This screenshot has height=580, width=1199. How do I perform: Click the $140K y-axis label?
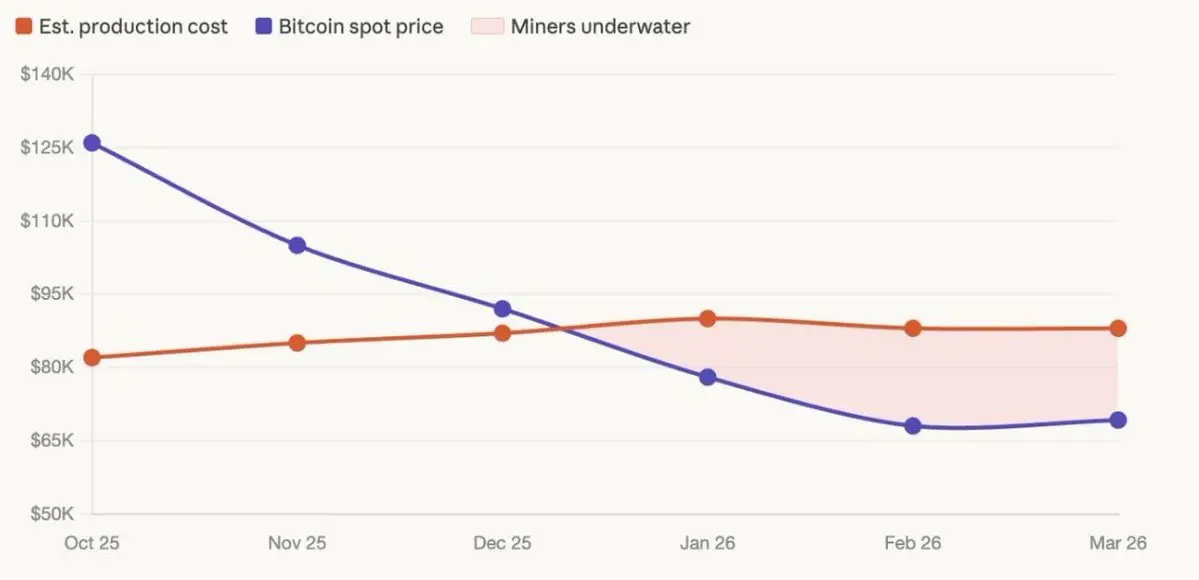click(47, 74)
